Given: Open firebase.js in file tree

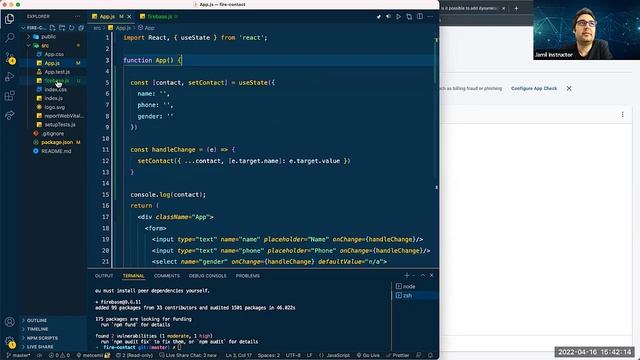Looking at the screenshot, I should point(57,81).
